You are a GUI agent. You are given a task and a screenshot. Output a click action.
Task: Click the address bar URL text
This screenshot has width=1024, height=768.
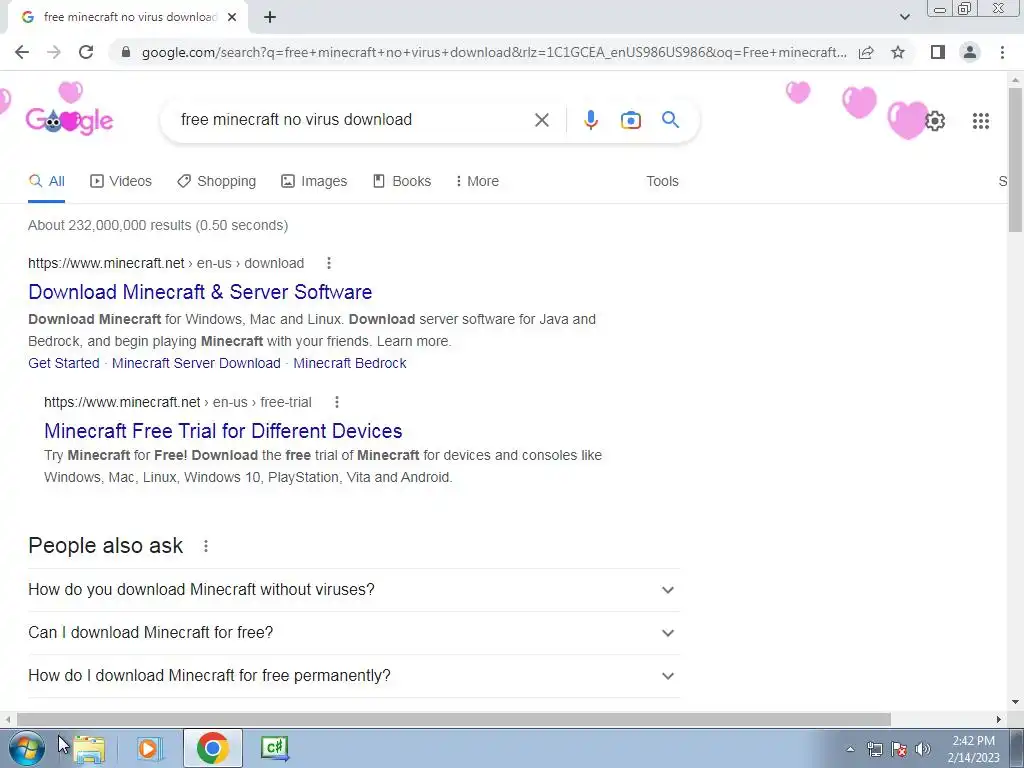click(494, 52)
